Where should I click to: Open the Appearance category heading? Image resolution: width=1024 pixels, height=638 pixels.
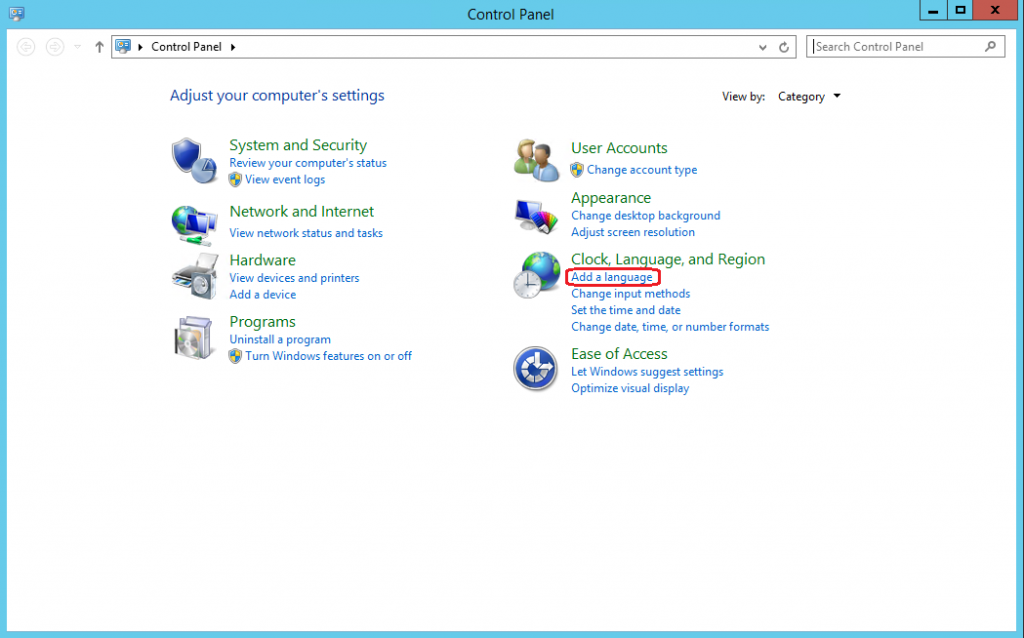[x=611, y=198]
